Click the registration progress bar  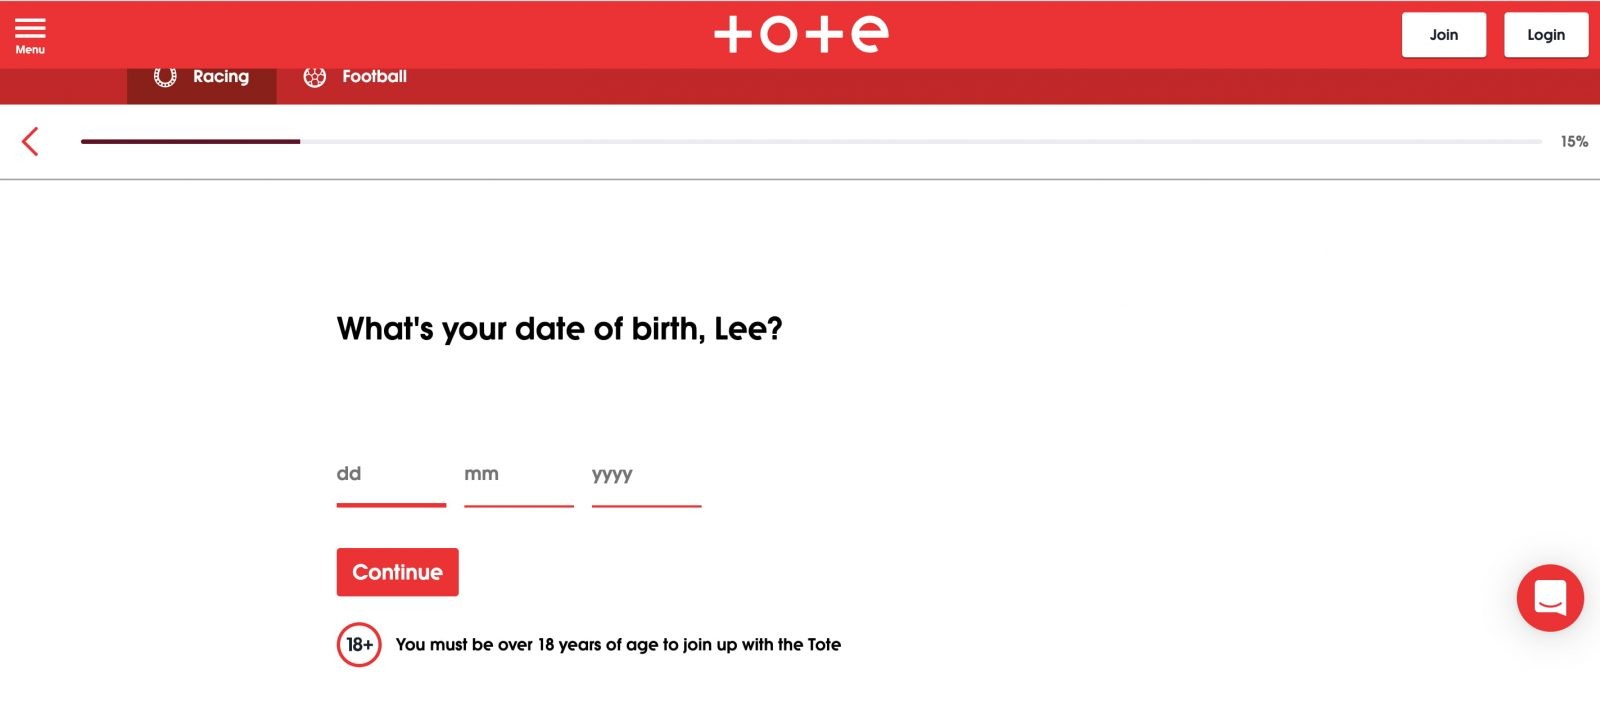(810, 142)
